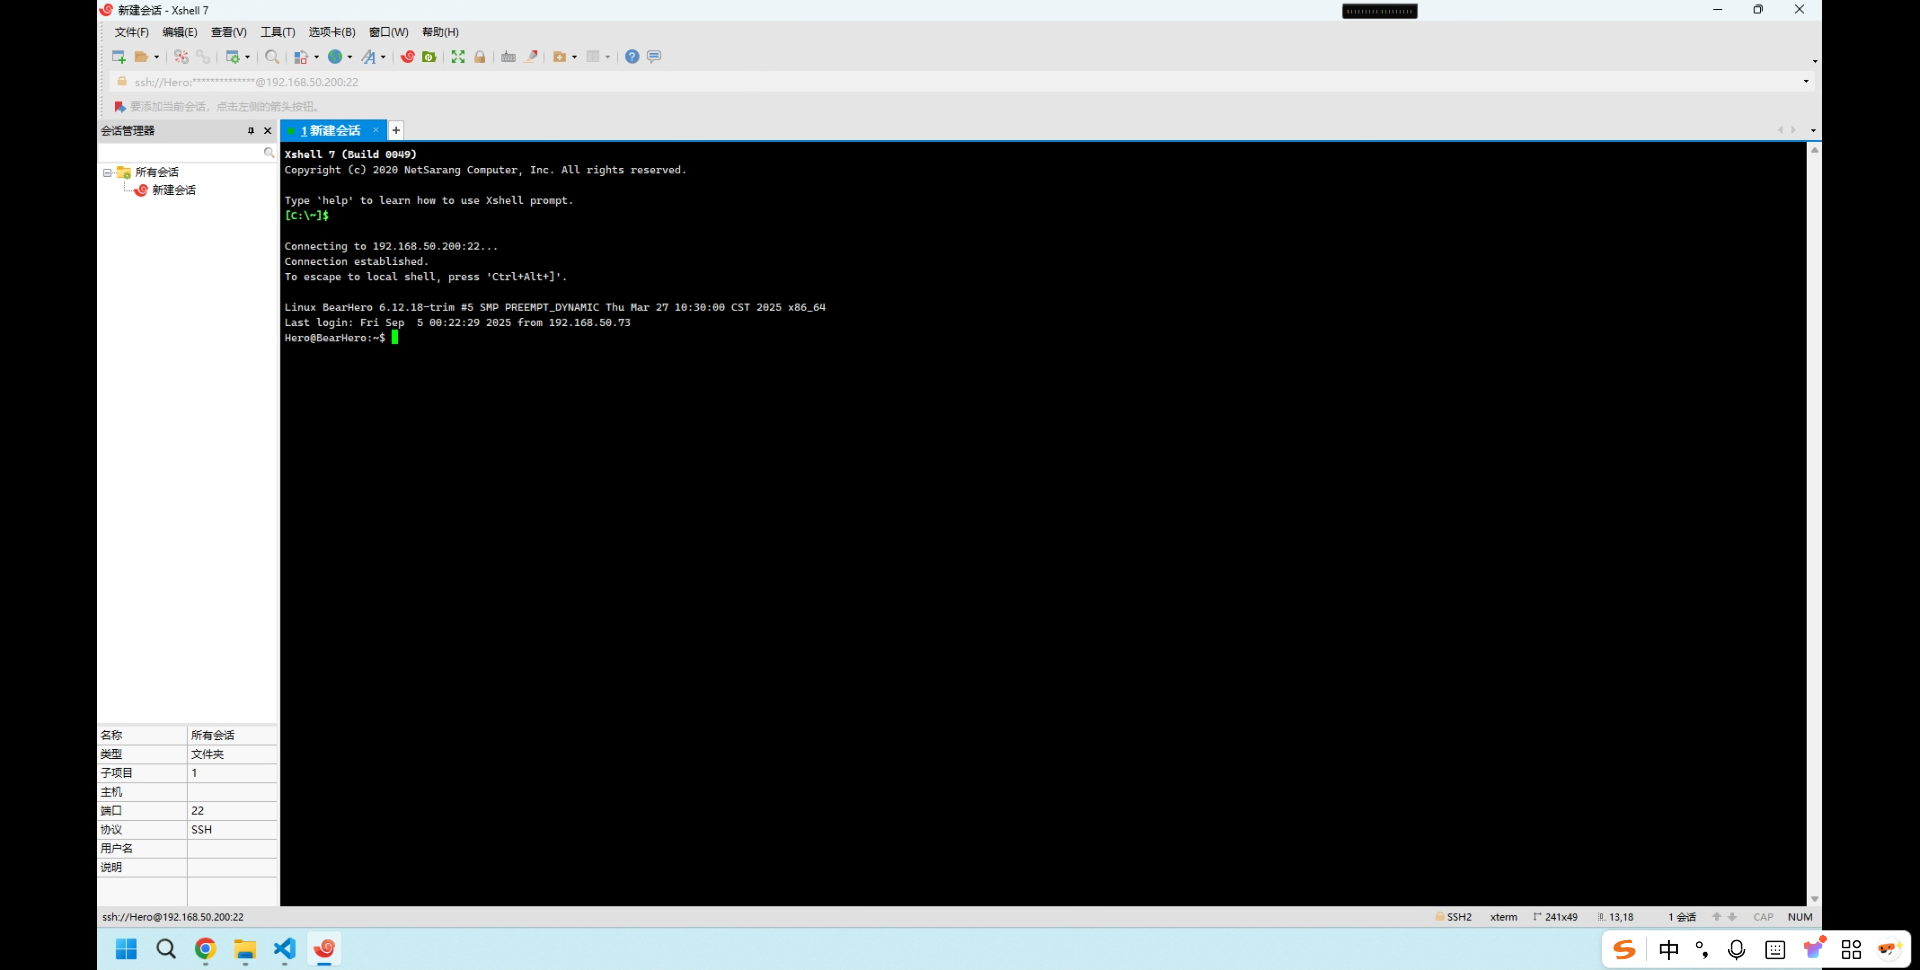Image resolution: width=1920 pixels, height=970 pixels.
Task: Open the 工具(T) menu
Action: click(x=277, y=32)
